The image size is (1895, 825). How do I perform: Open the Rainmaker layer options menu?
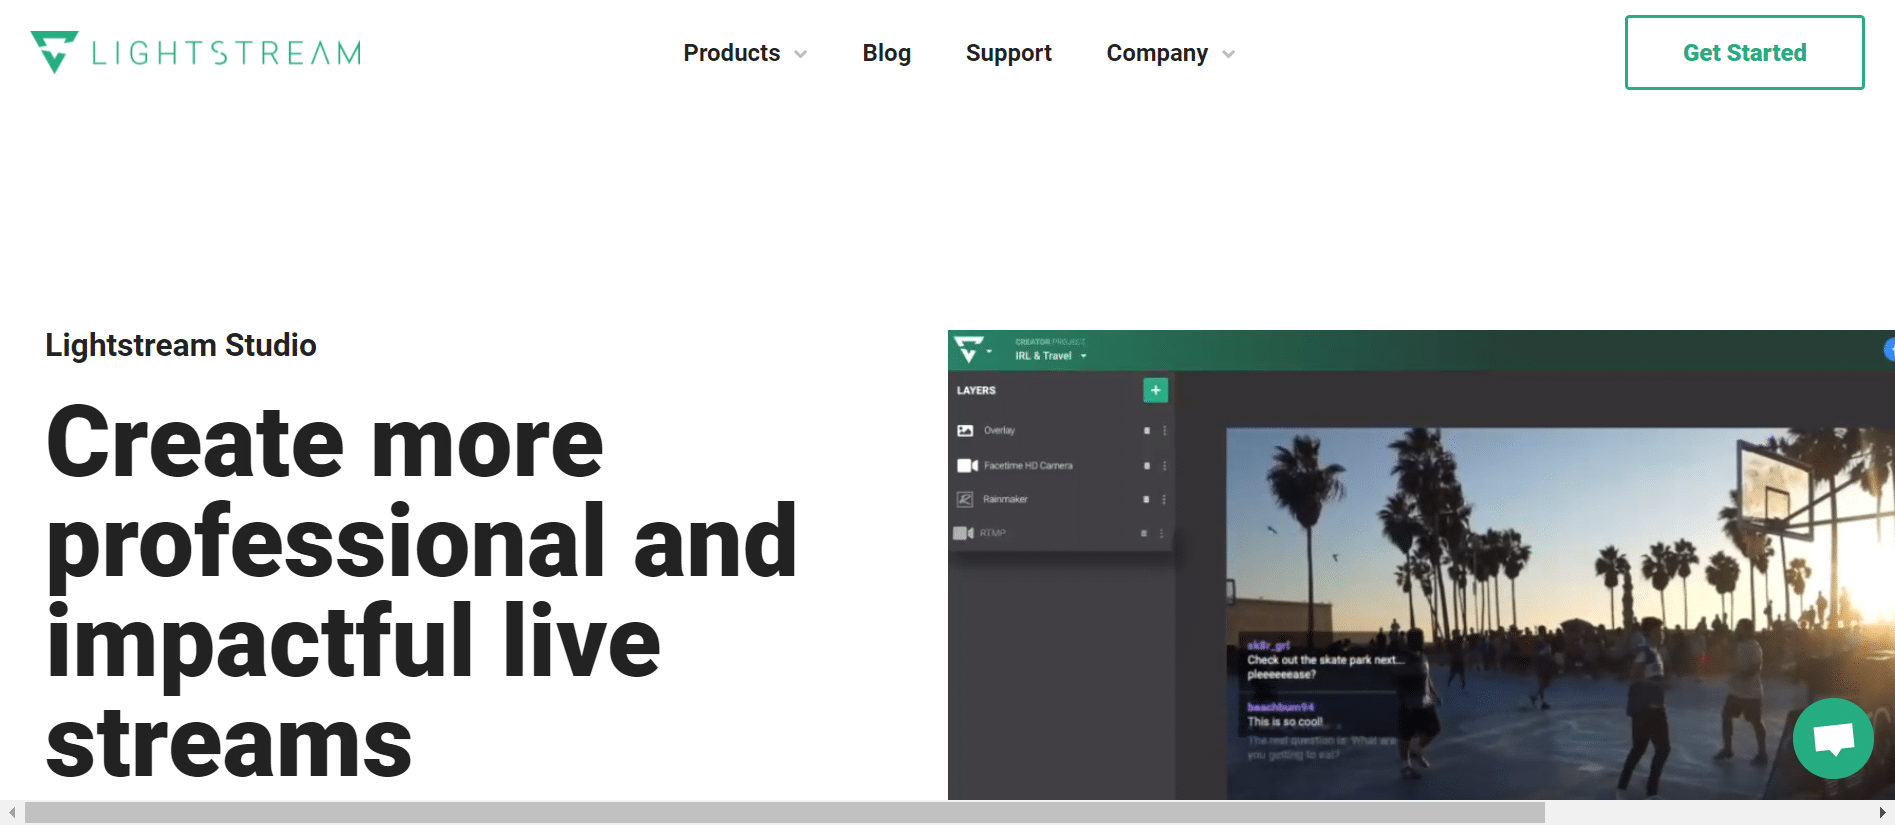[1164, 499]
